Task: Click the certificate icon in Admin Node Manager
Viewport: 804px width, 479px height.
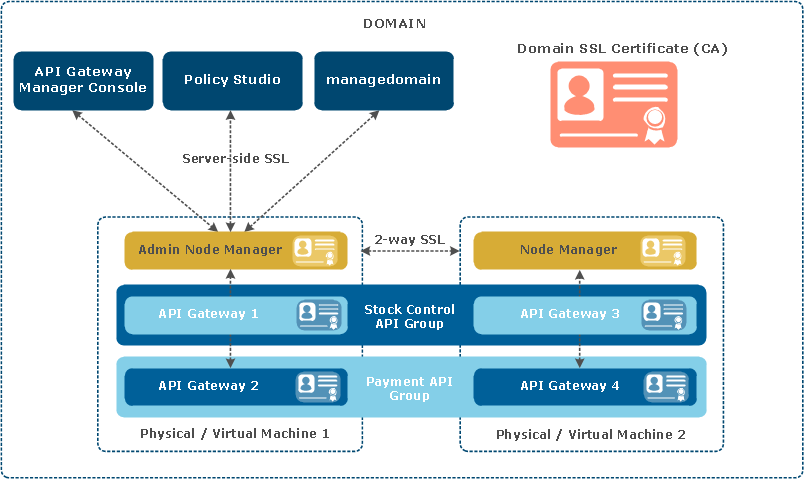Action: point(315,250)
